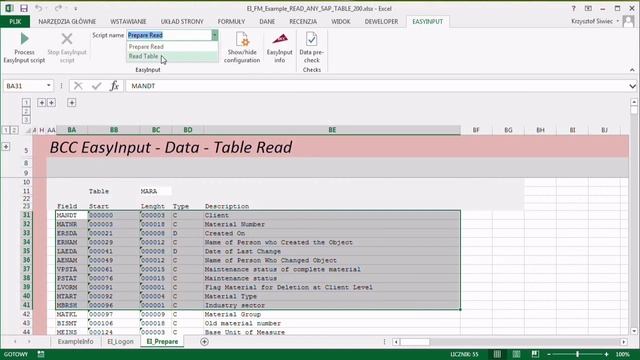This screenshot has height=360, width=640.
Task: Switch to Page Break Preview in status bar
Action: click(535, 354)
